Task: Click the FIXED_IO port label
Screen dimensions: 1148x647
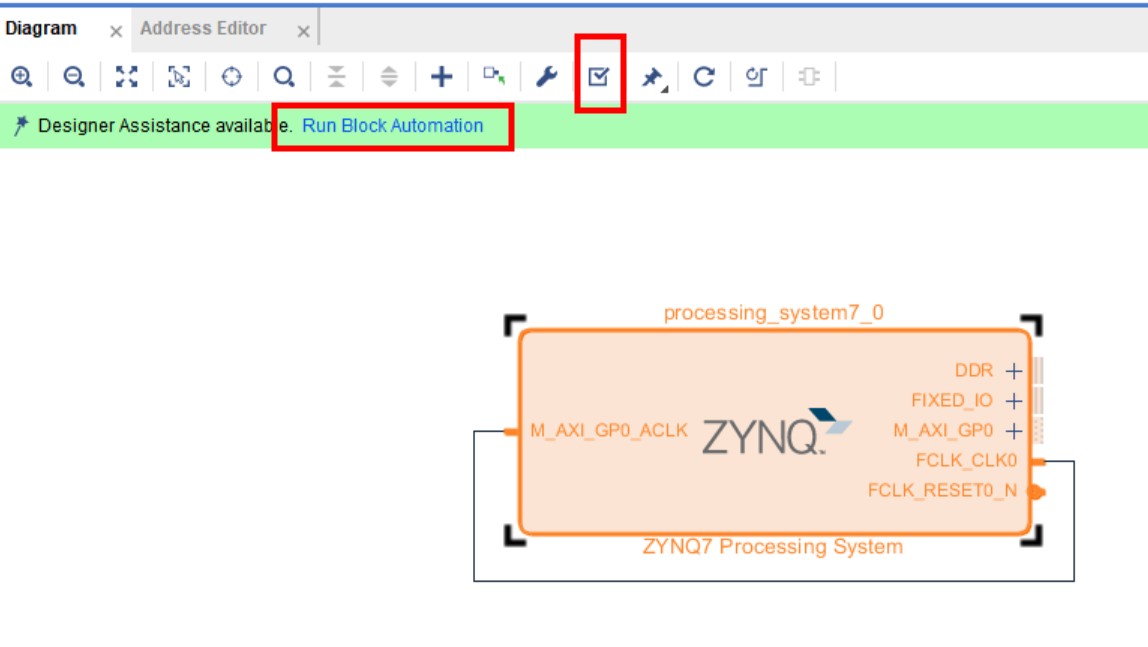Action: (x=952, y=401)
